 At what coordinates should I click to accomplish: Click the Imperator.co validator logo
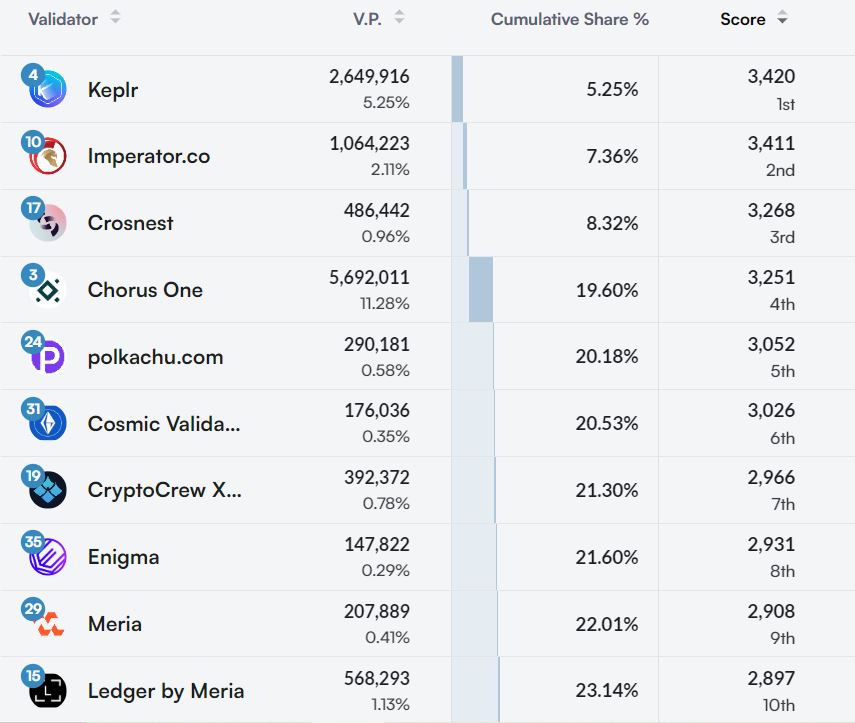tap(48, 156)
